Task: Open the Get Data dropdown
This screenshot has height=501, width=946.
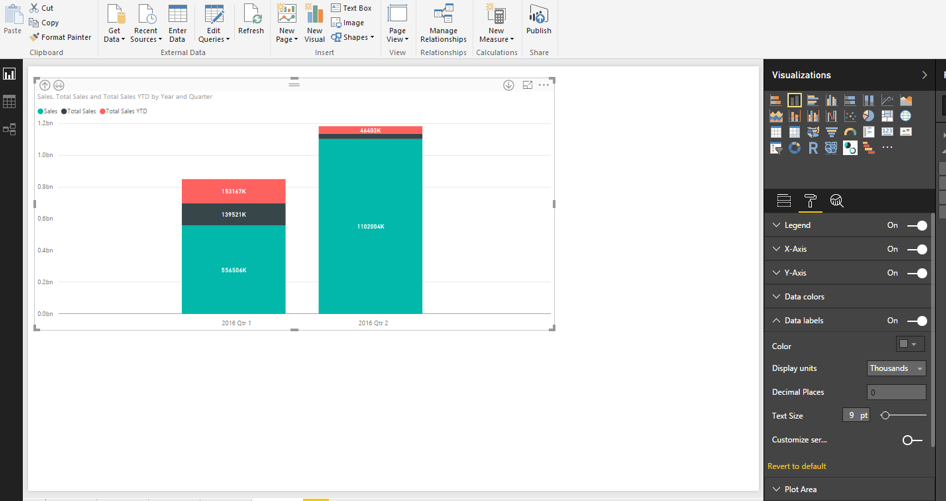Action: click(114, 23)
